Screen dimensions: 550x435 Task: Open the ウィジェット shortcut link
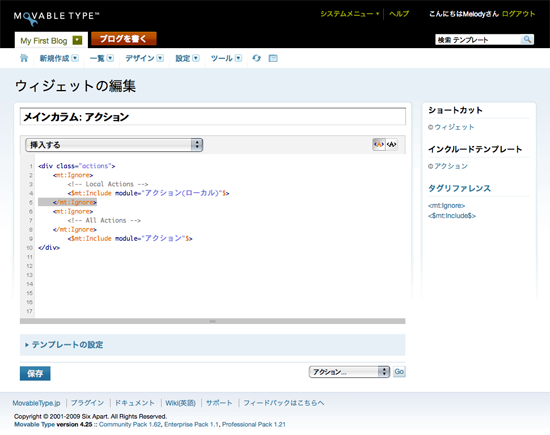[454, 127]
